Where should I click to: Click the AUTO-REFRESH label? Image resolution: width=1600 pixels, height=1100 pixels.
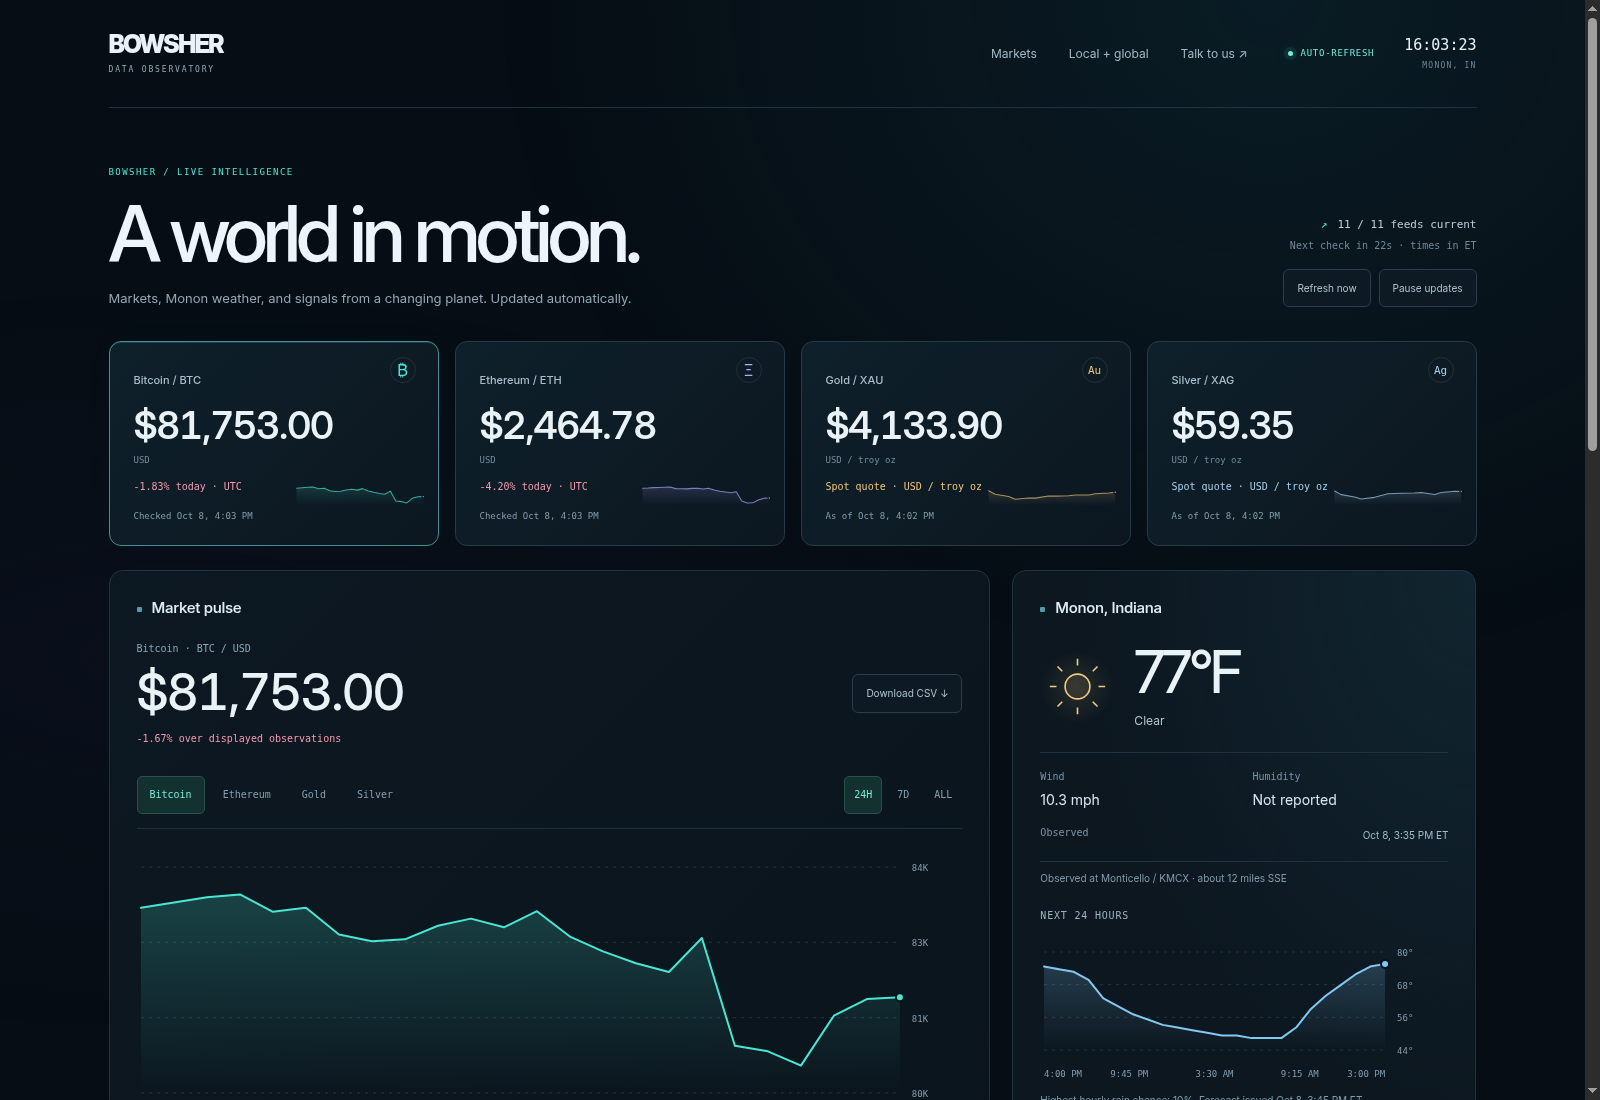pos(1337,53)
